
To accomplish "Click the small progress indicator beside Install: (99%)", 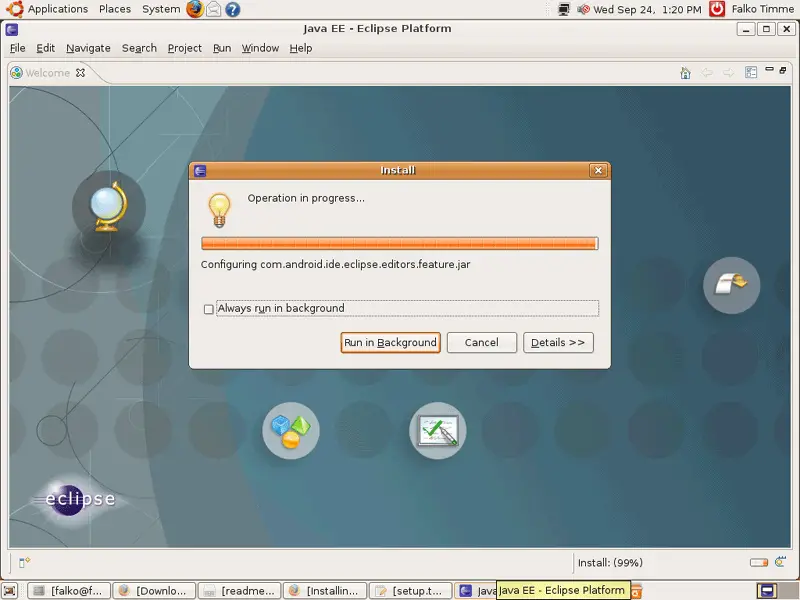I will [x=759, y=563].
